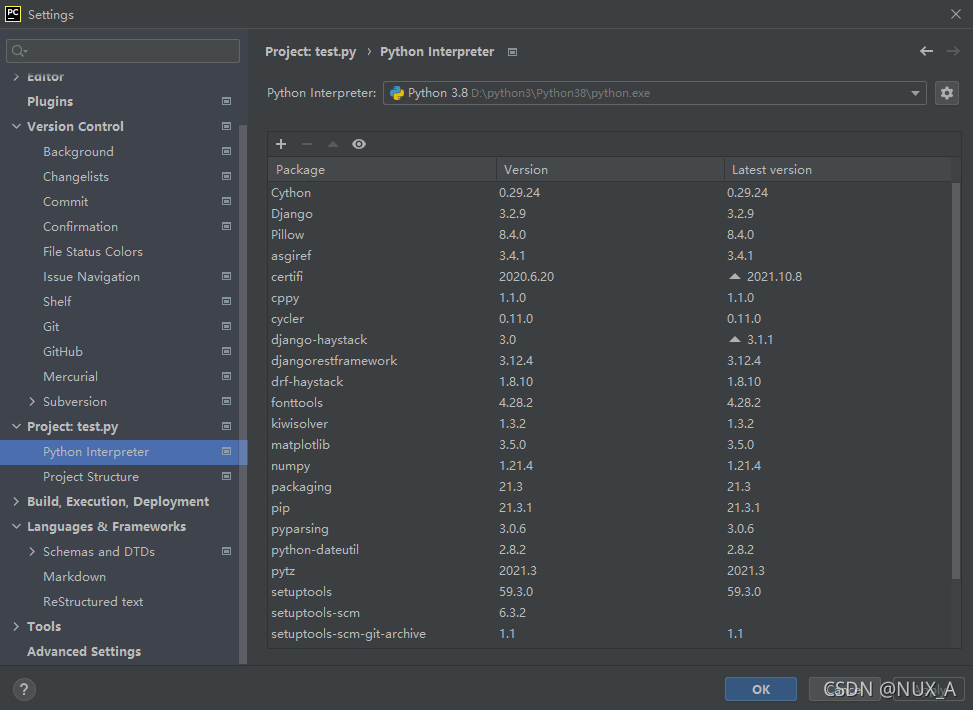
Task: Select Background under Version Control
Action: point(78,151)
